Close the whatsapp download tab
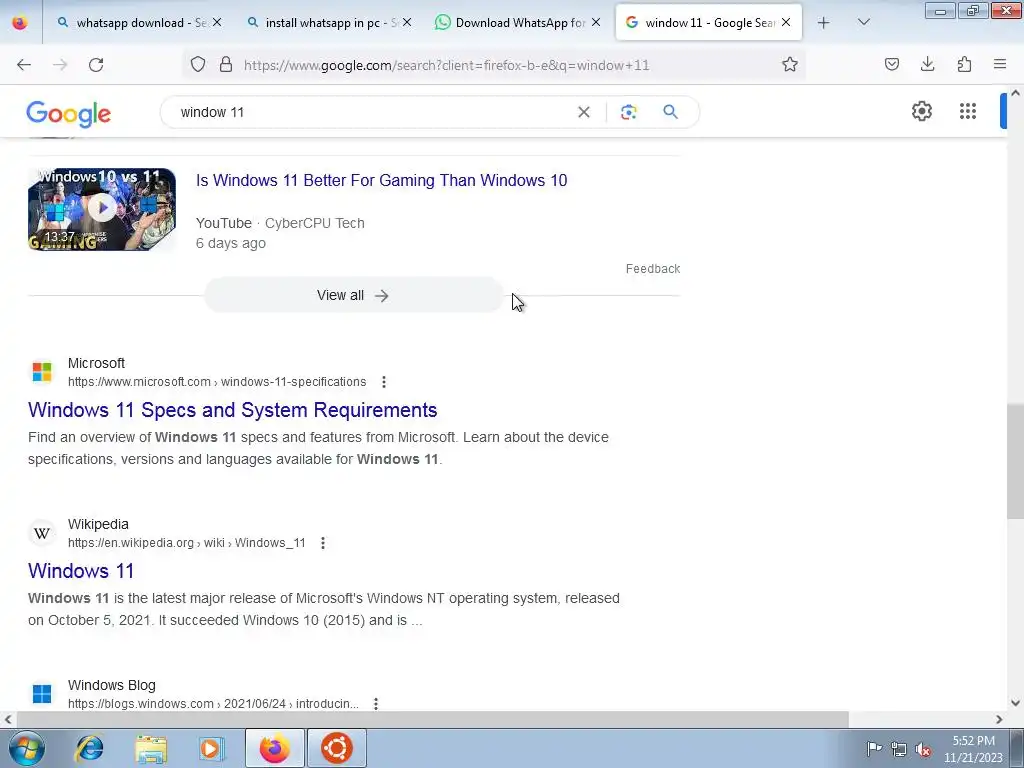The height and width of the screenshot is (768, 1024). [x=217, y=22]
